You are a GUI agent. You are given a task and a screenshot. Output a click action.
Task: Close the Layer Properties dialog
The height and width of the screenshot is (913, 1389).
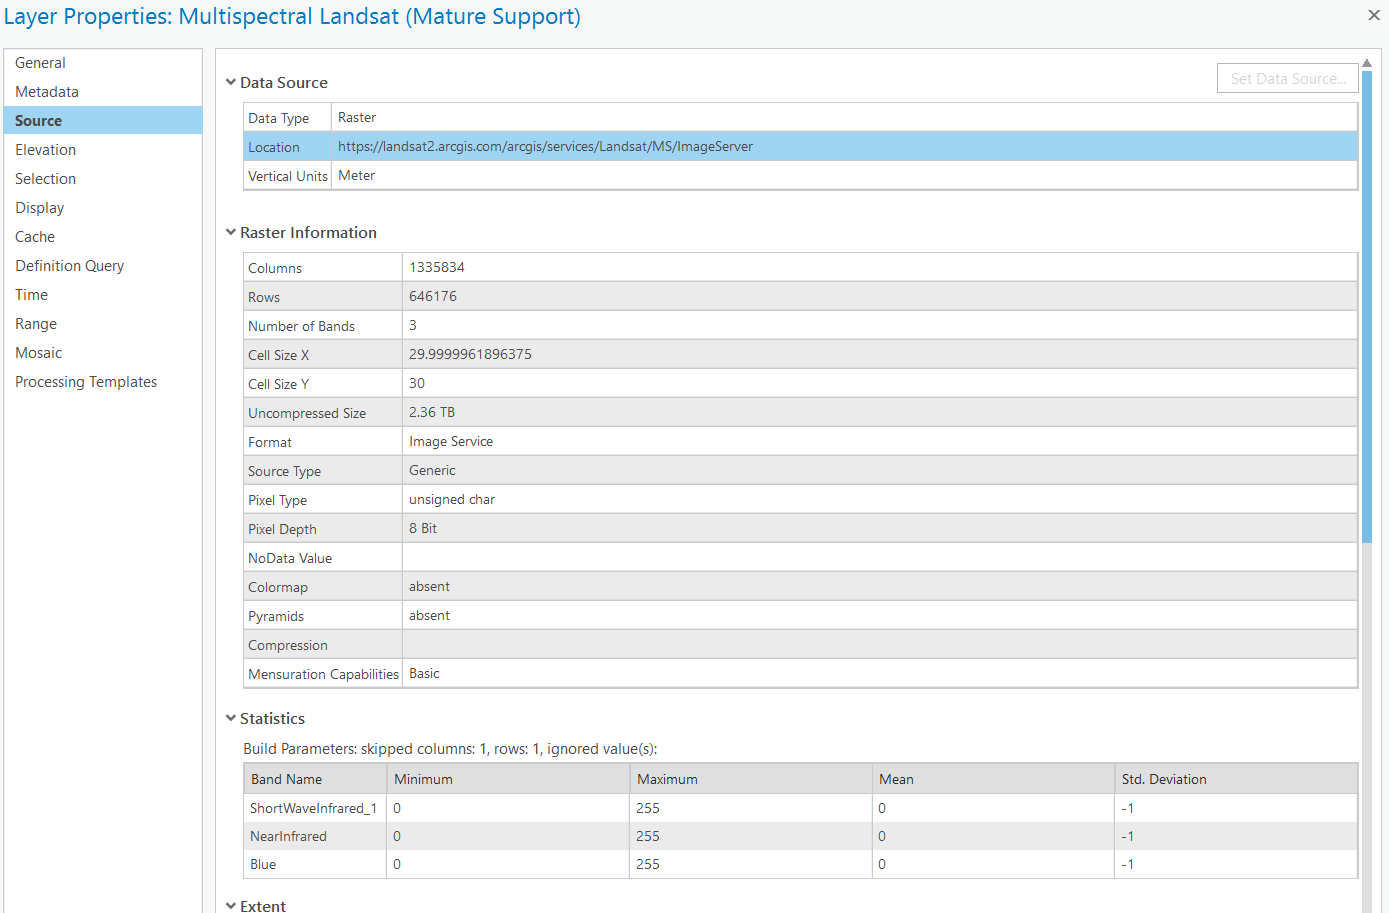[x=1374, y=15]
